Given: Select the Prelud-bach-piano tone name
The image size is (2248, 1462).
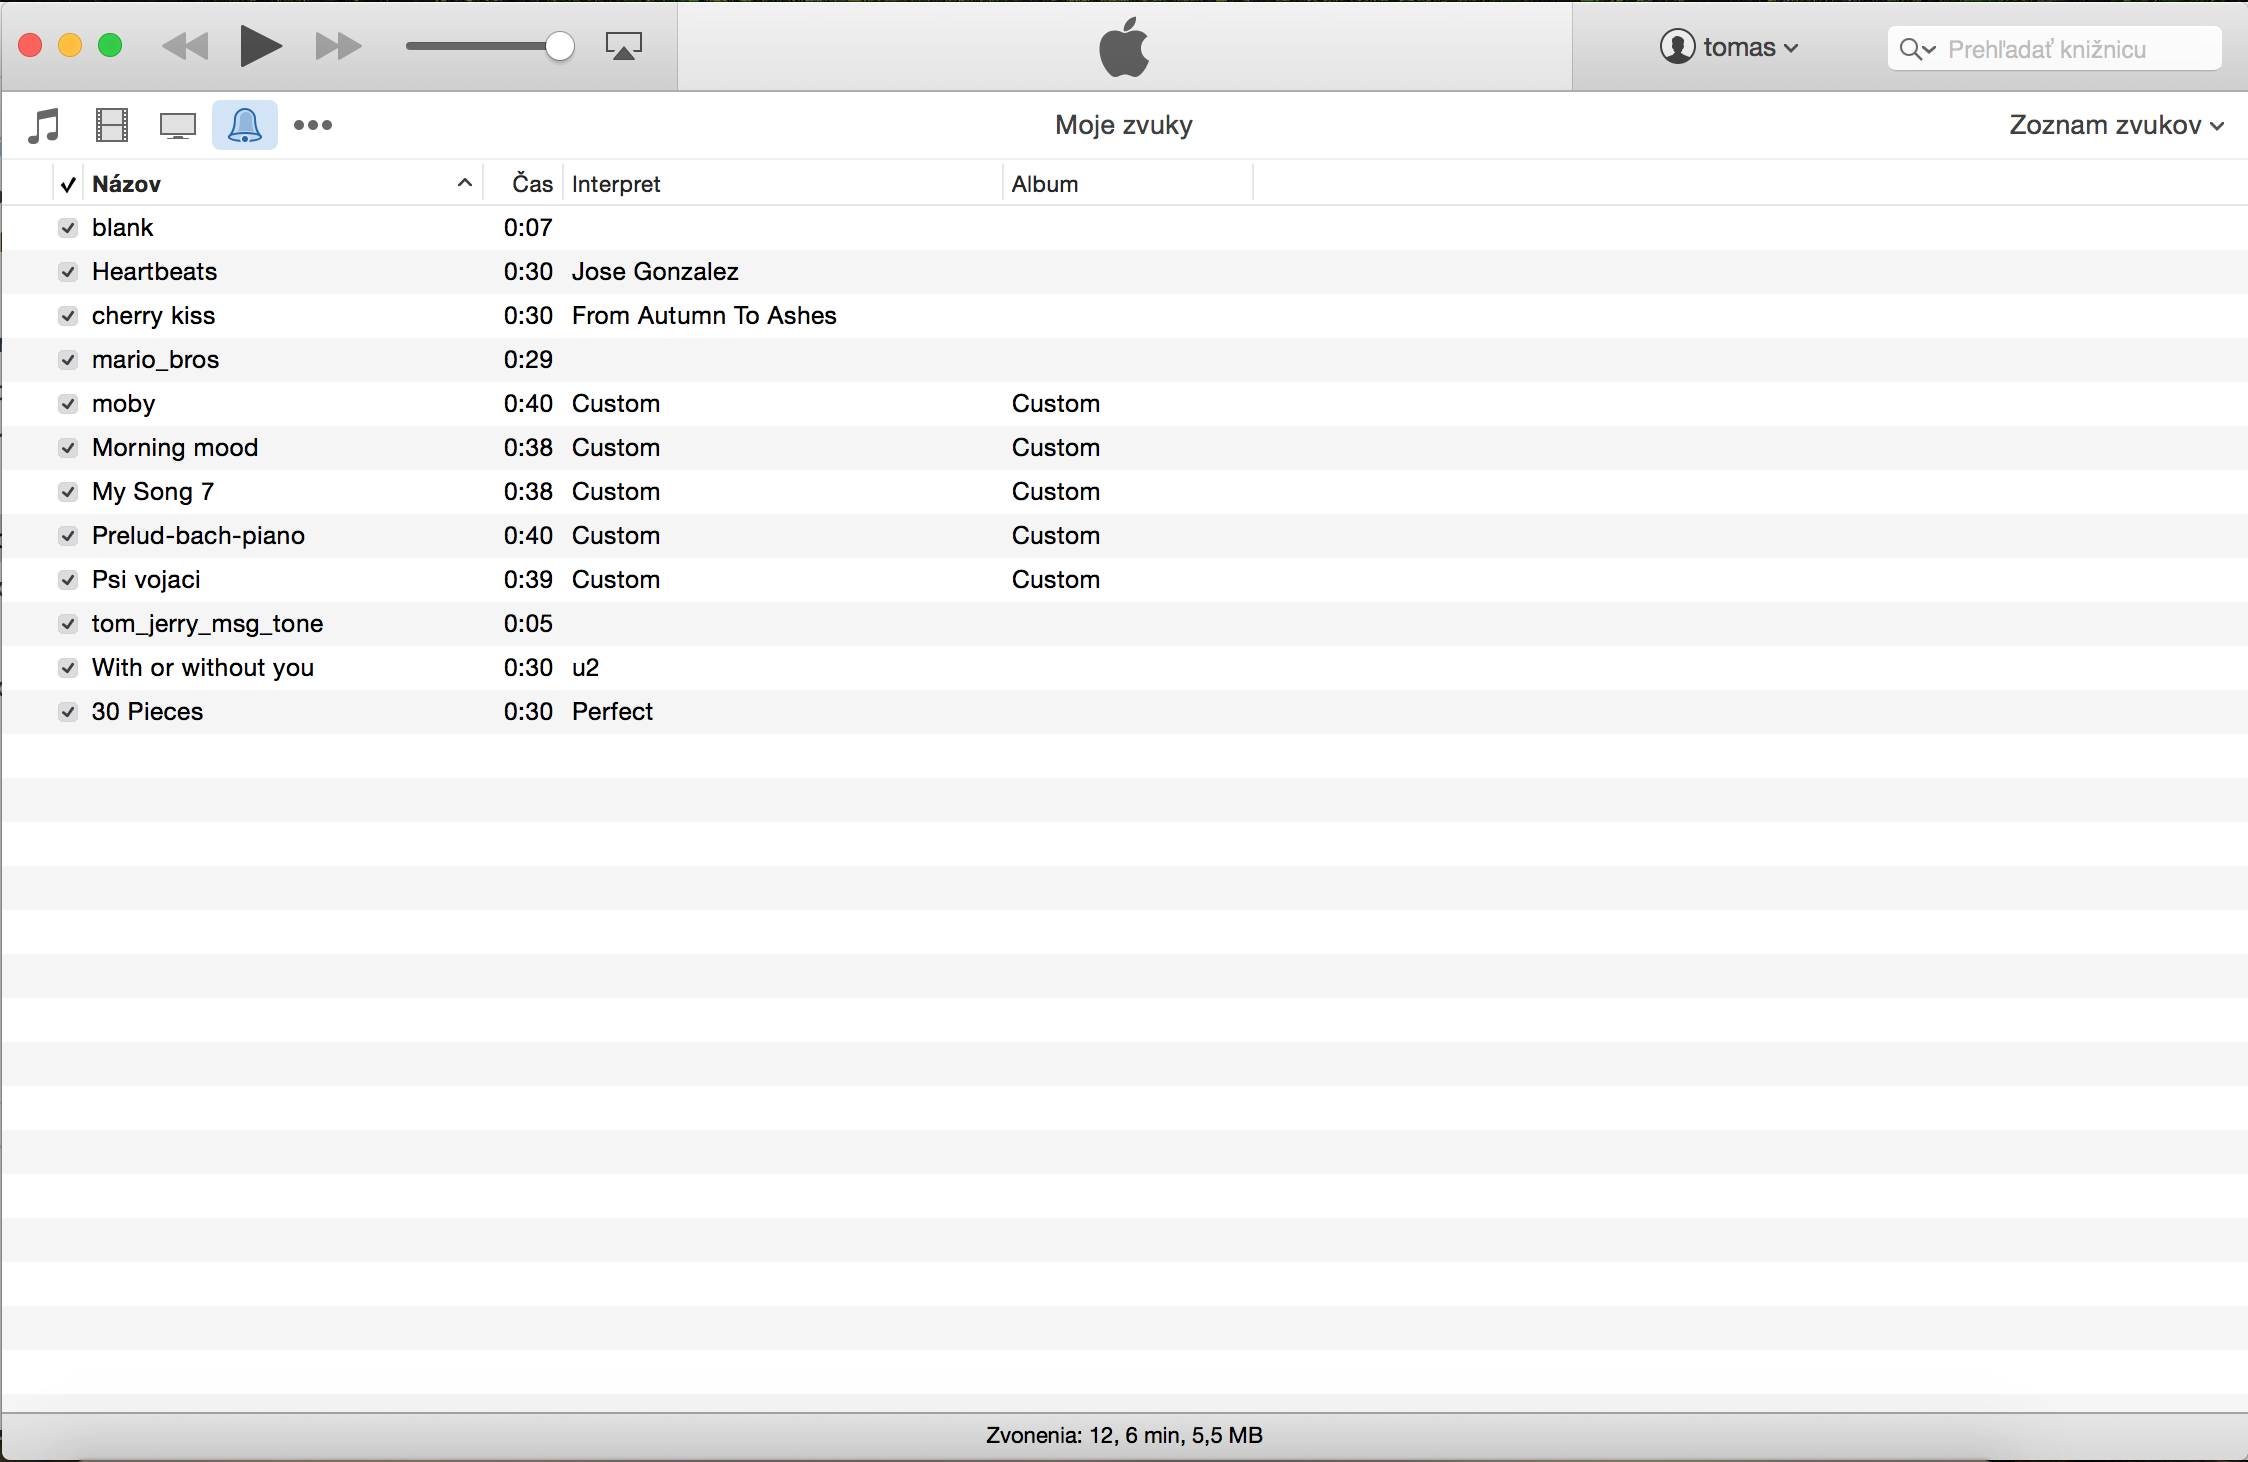Looking at the screenshot, I should click(x=198, y=536).
